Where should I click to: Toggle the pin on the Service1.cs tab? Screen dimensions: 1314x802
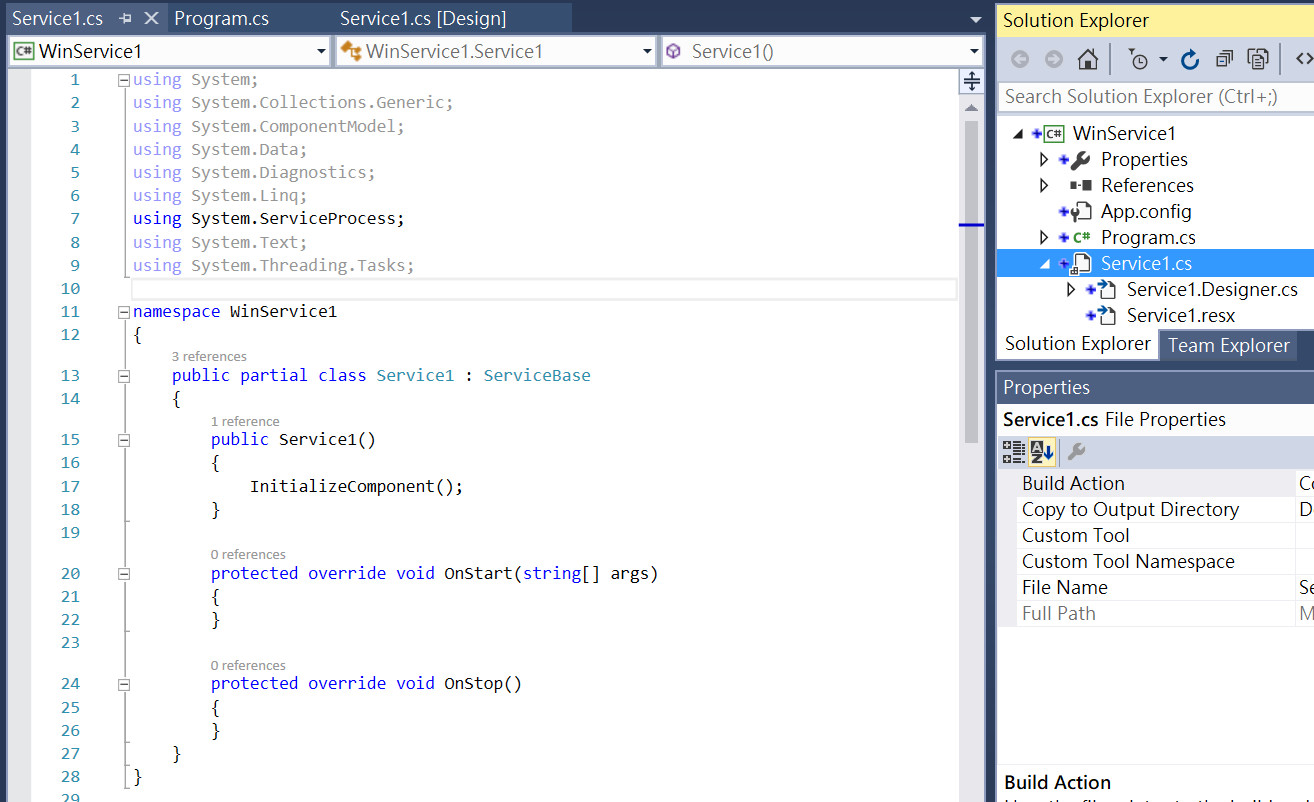[125, 18]
